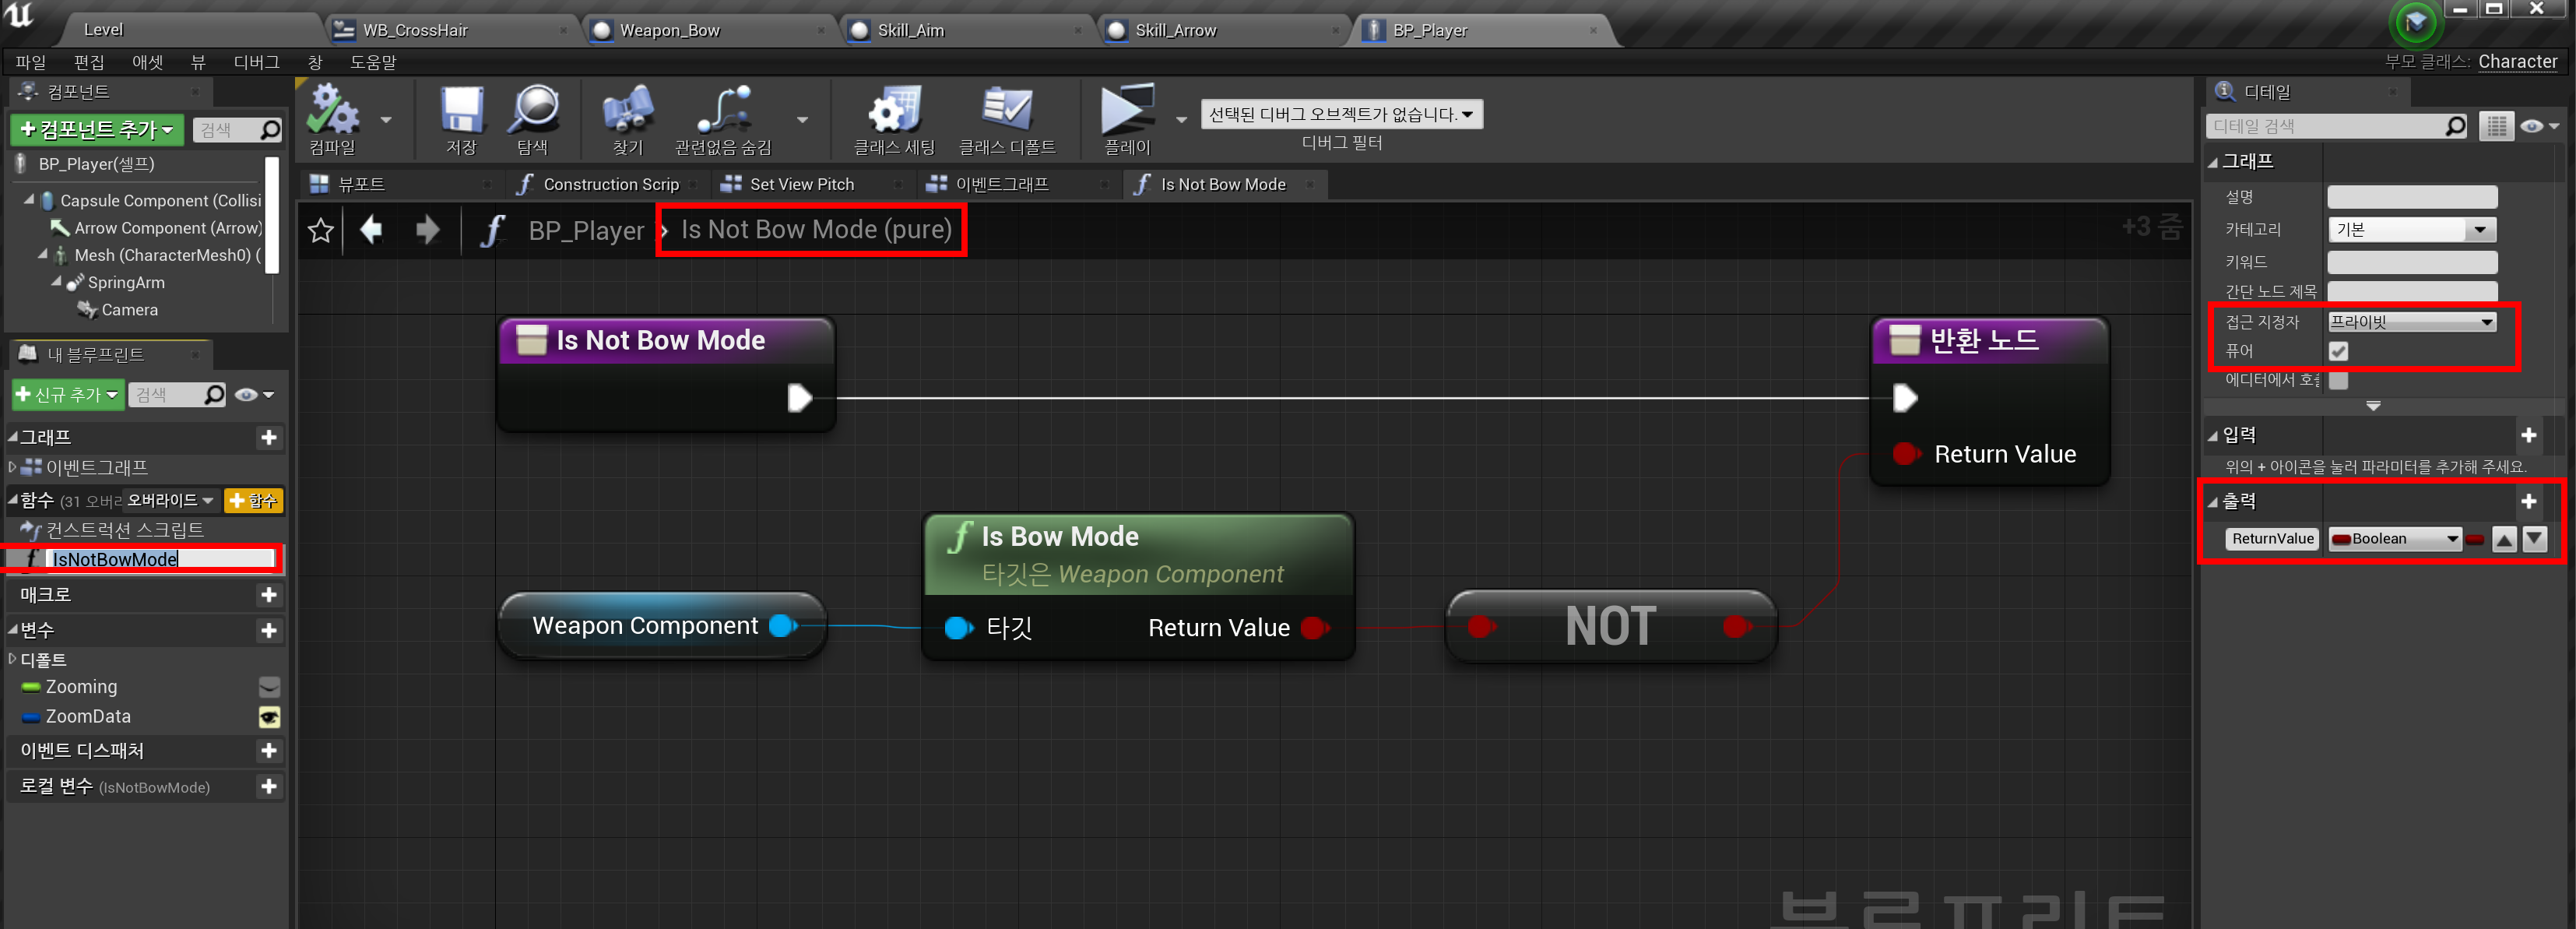The image size is (2576, 929).
Task: Open the 파일 menu
Action: pyautogui.click(x=31, y=62)
